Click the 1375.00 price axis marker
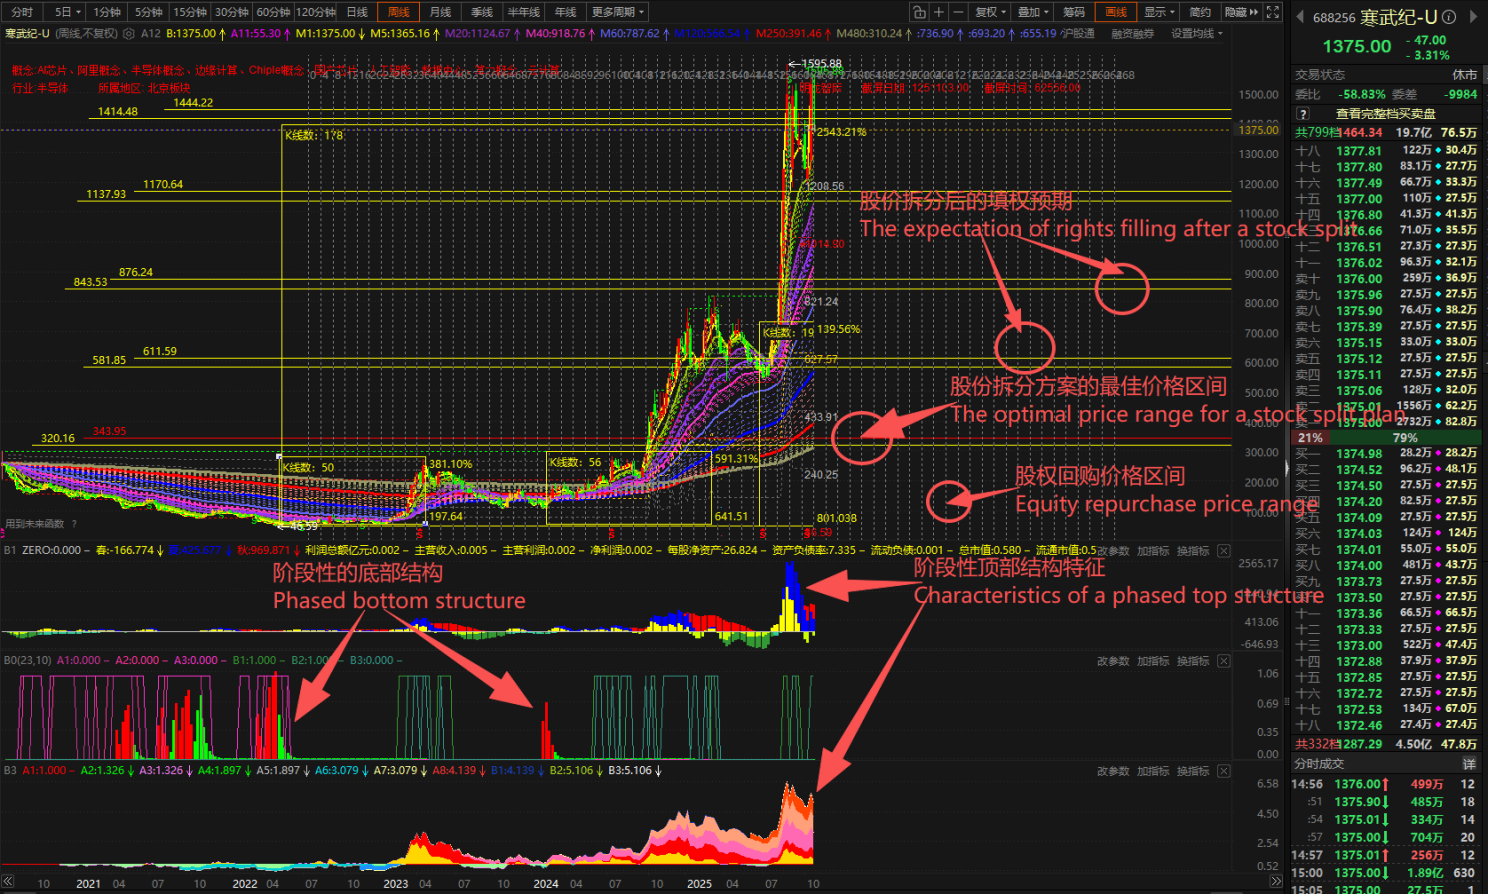The width and height of the screenshot is (1488, 894). pos(1258,130)
